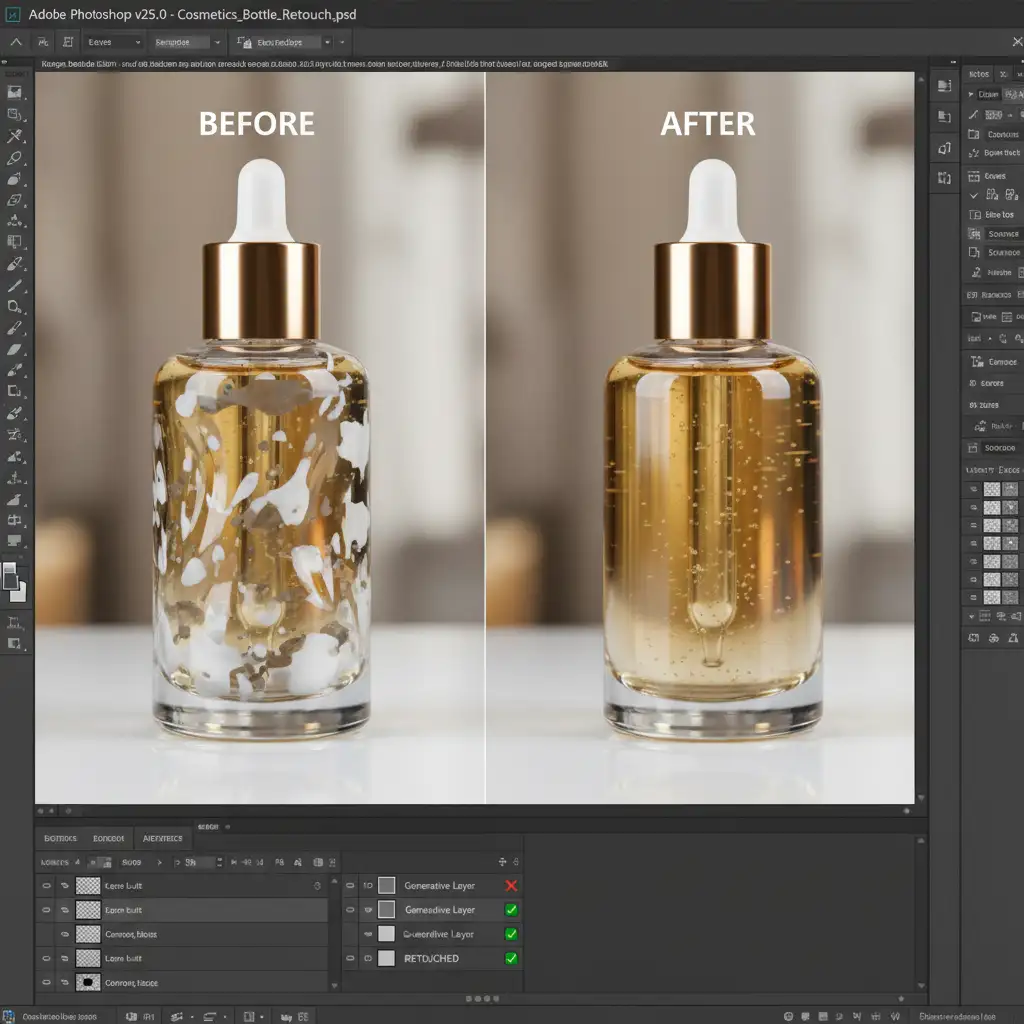
Task: Uncheck the green checkbox on RETOUCHED layer
Action: [511, 958]
